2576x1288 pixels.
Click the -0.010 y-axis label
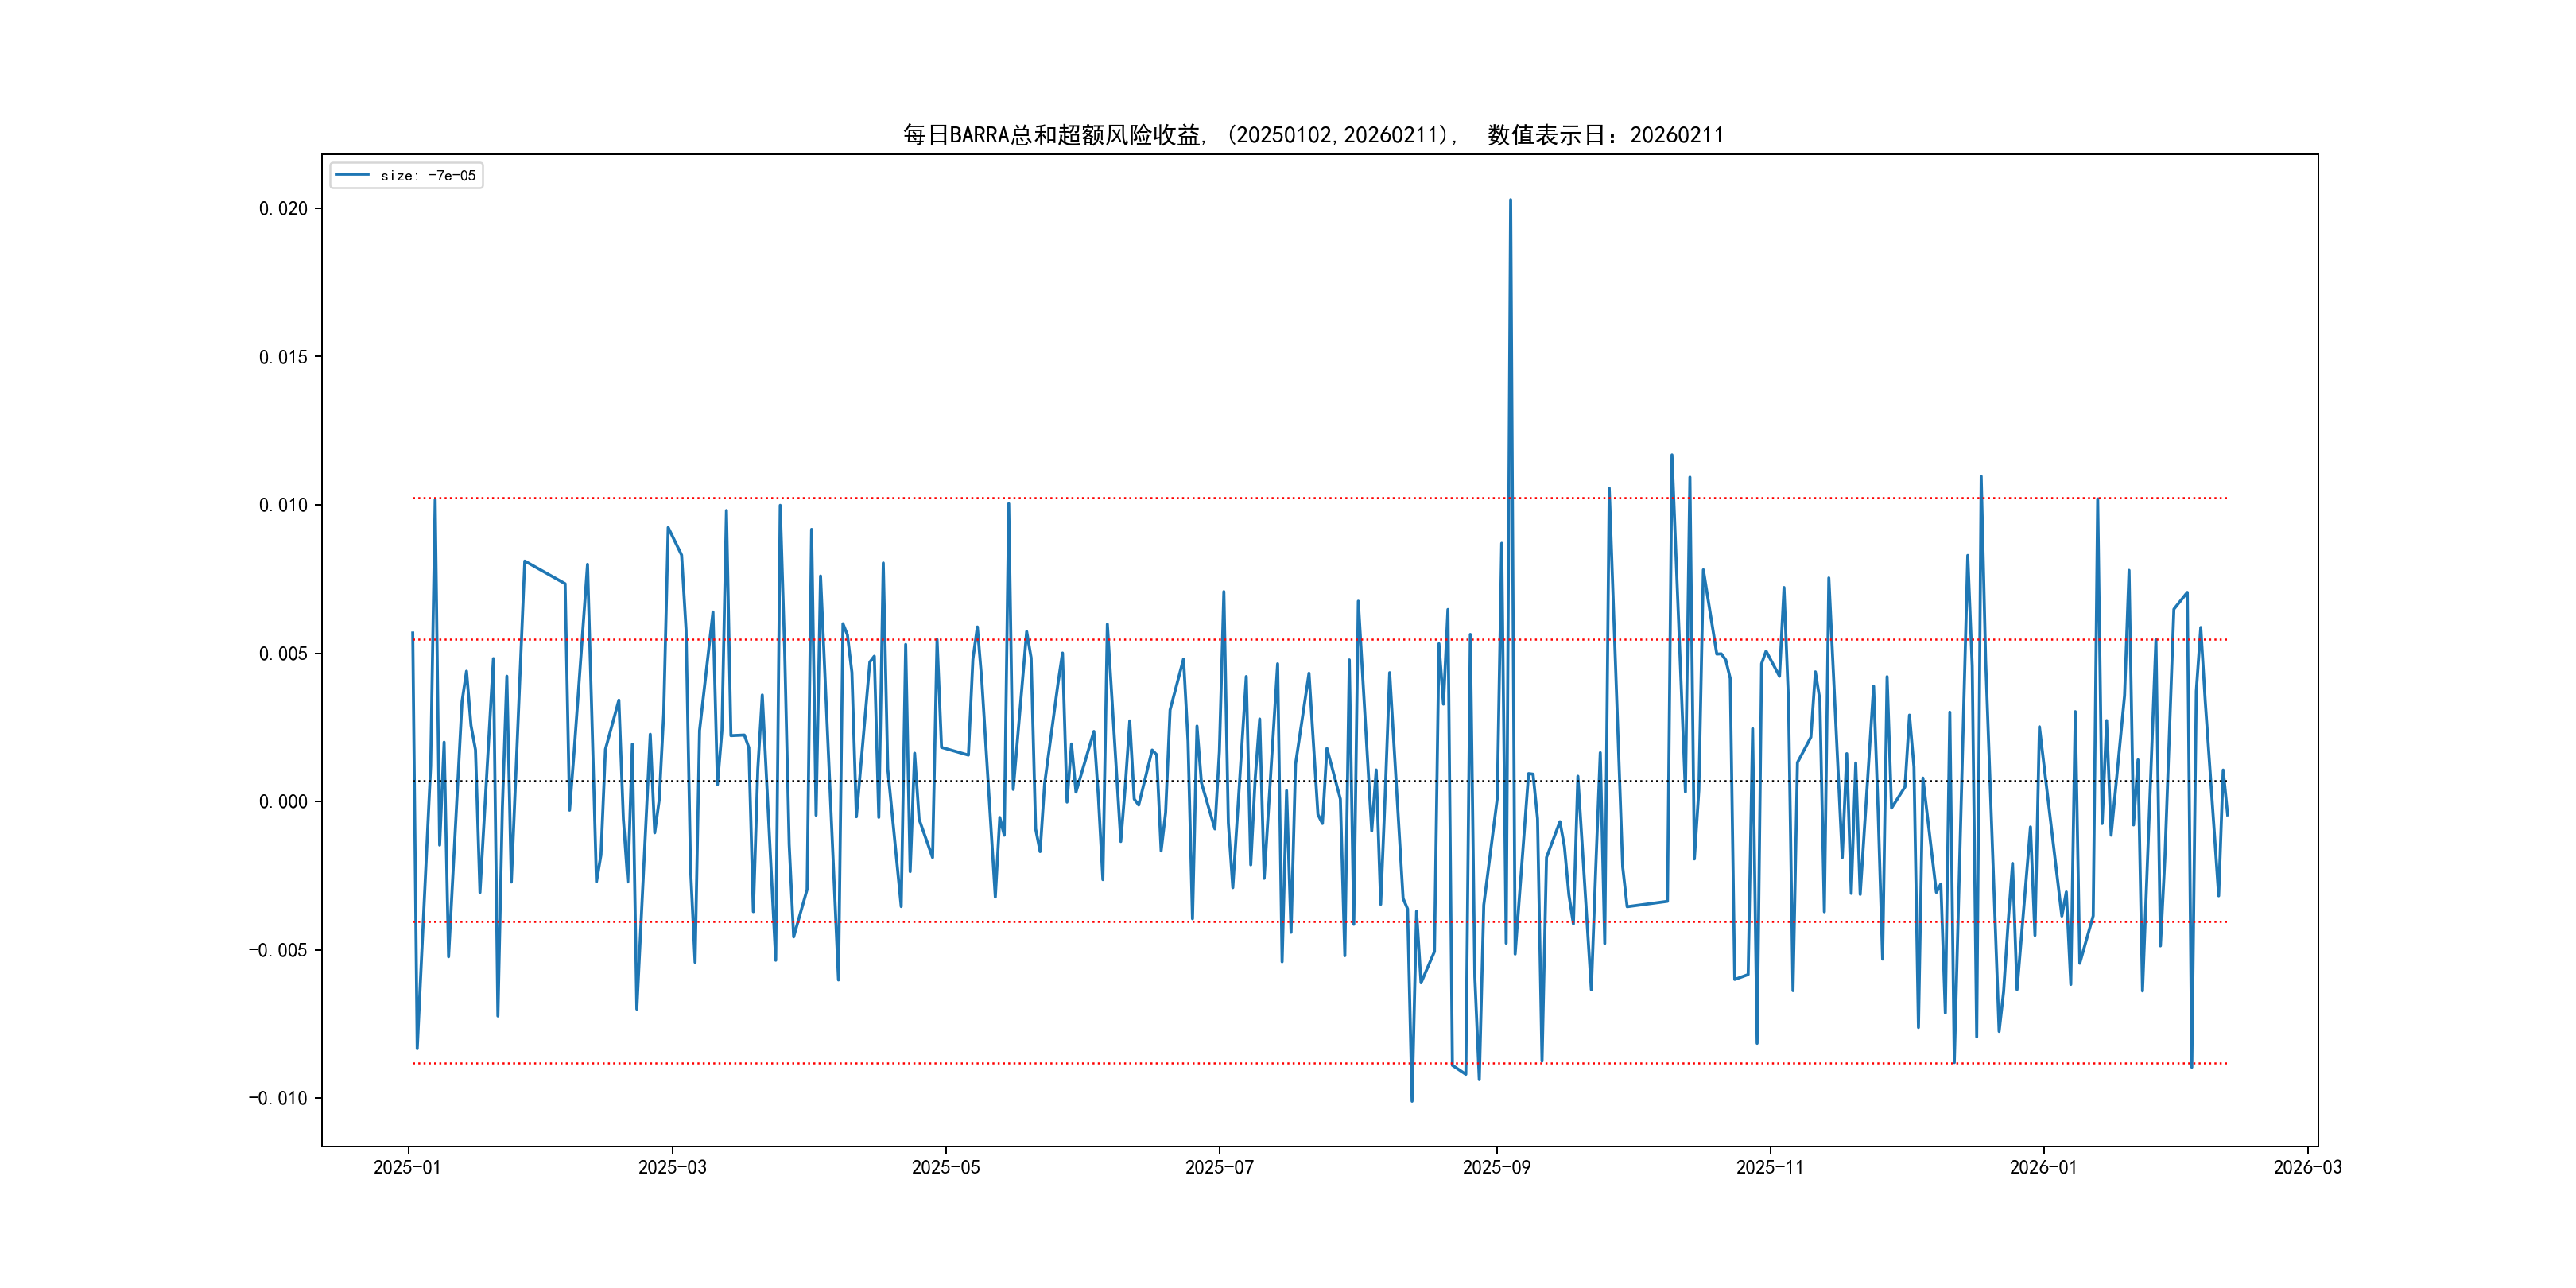point(278,1098)
